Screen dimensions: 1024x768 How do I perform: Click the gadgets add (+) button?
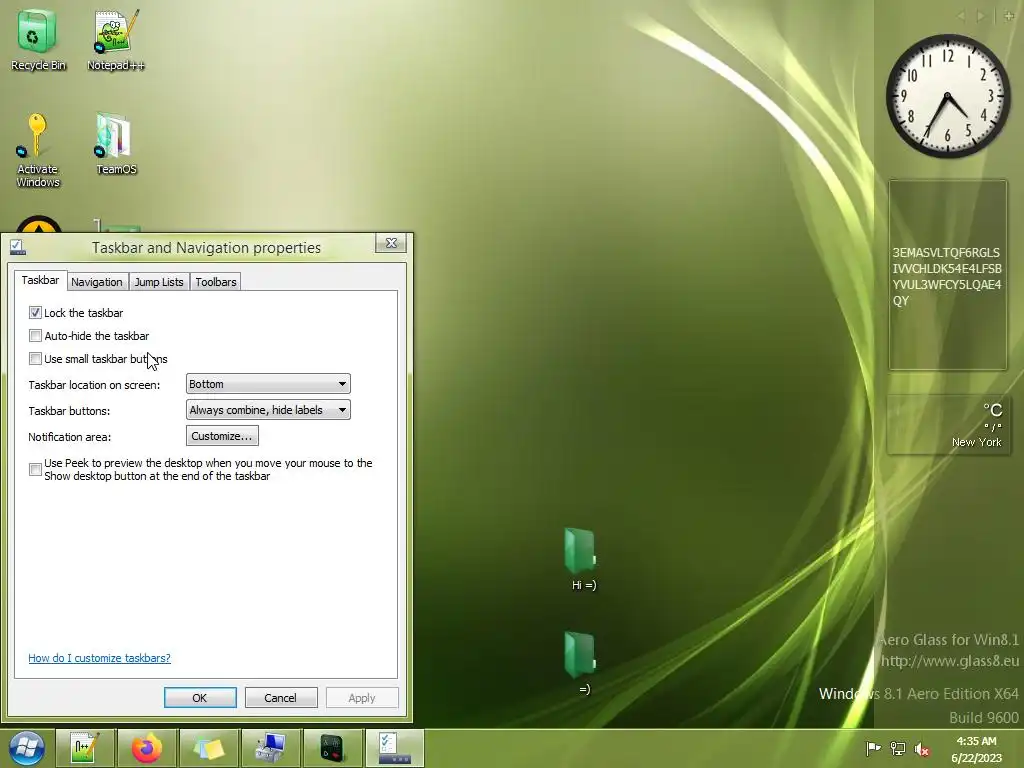tap(1009, 16)
